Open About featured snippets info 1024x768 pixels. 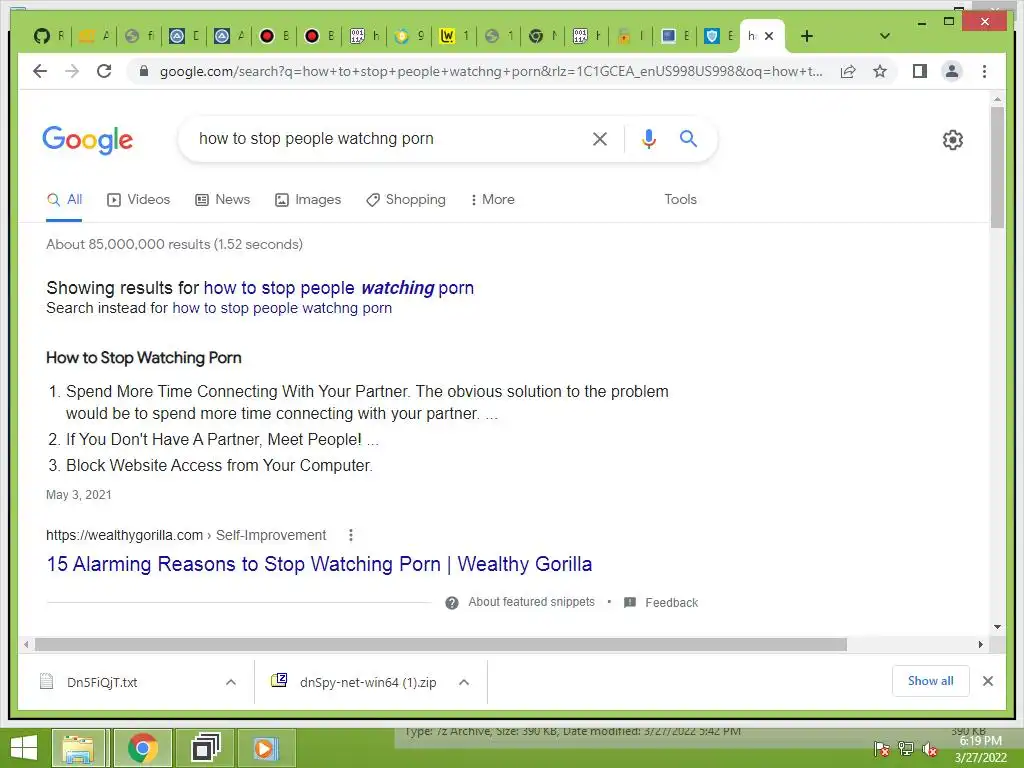point(531,602)
